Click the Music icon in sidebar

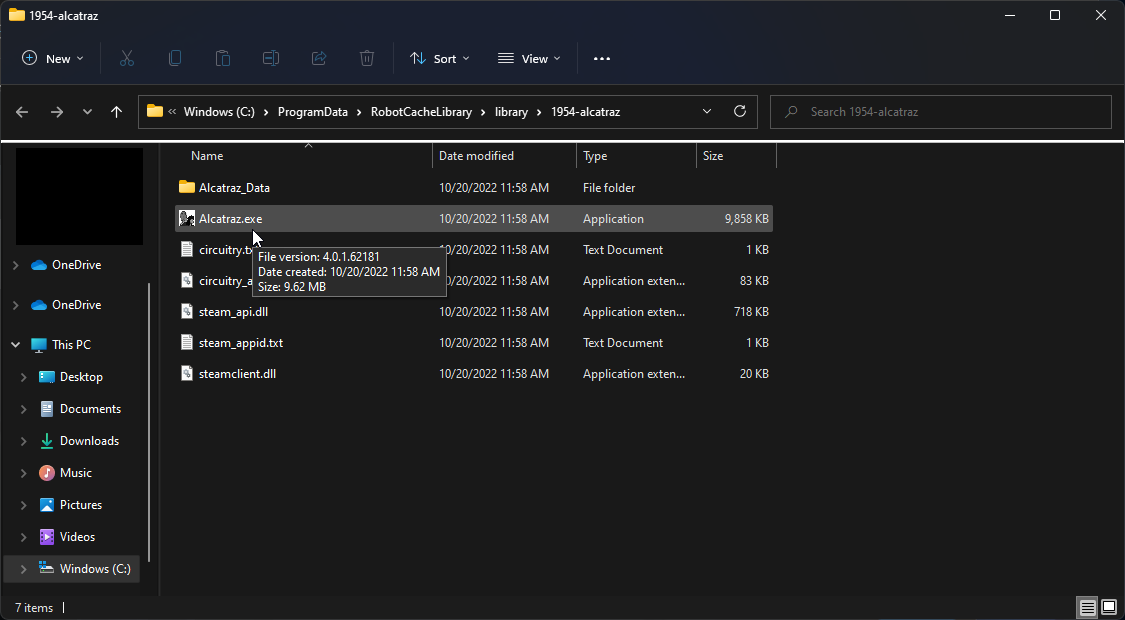(x=47, y=473)
